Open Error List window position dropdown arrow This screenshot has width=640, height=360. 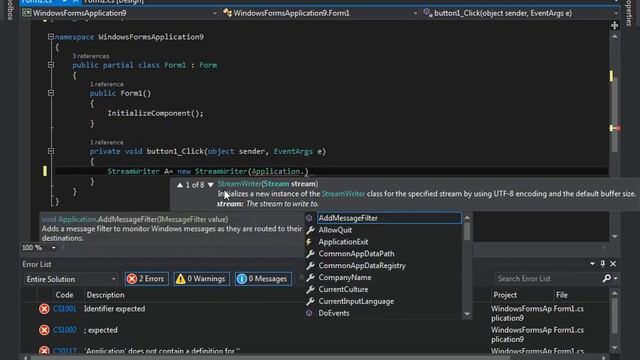592,264
